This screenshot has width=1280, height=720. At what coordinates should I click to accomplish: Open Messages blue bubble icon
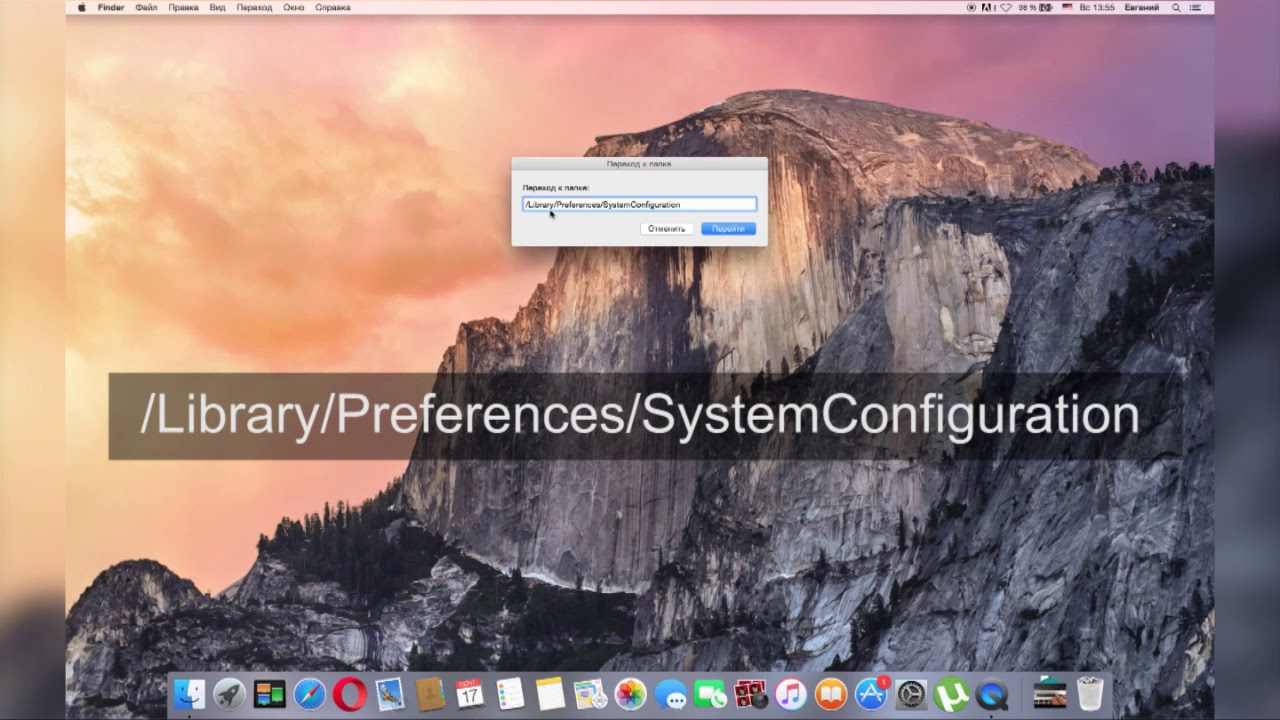[x=671, y=693]
